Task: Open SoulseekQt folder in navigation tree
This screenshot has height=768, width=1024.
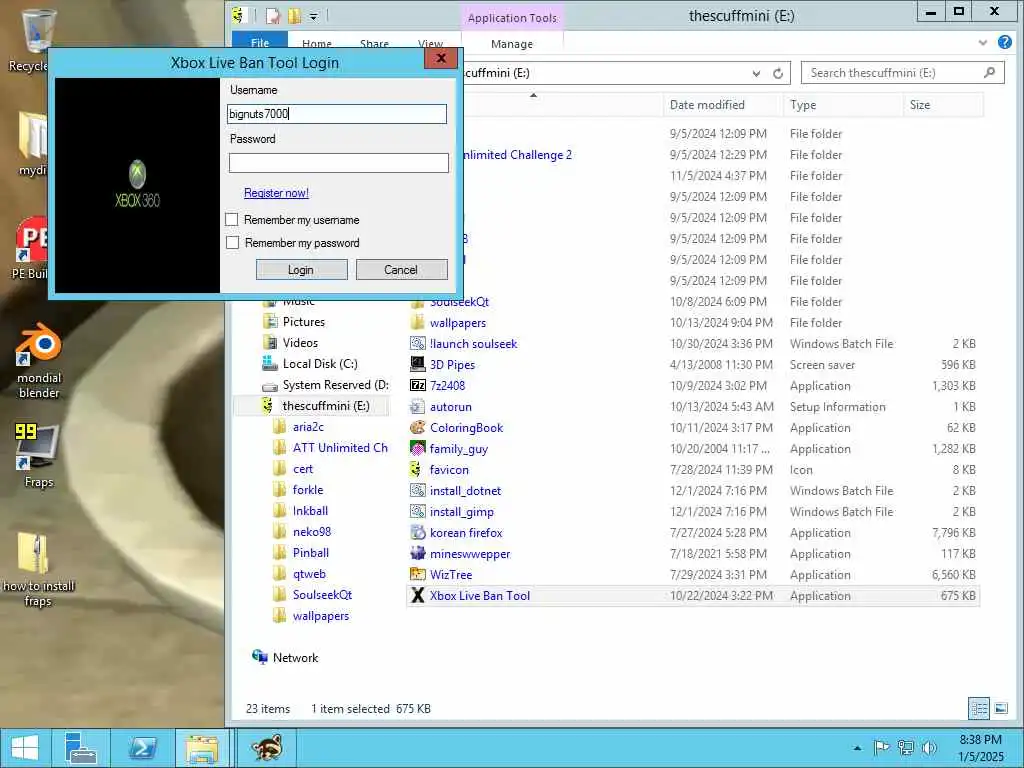Action: pyautogui.click(x=323, y=594)
